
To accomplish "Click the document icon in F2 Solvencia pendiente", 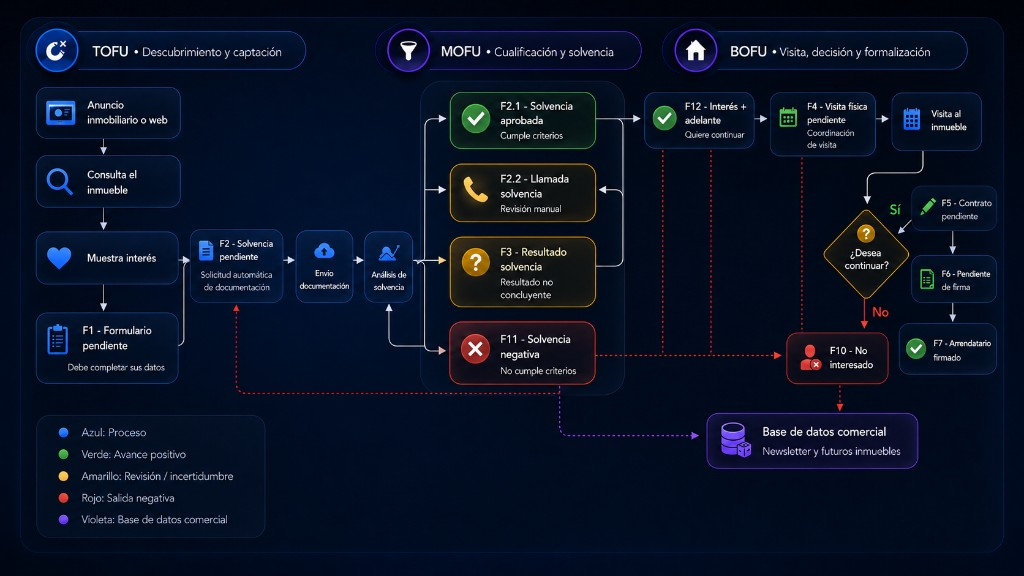I will click(206, 250).
